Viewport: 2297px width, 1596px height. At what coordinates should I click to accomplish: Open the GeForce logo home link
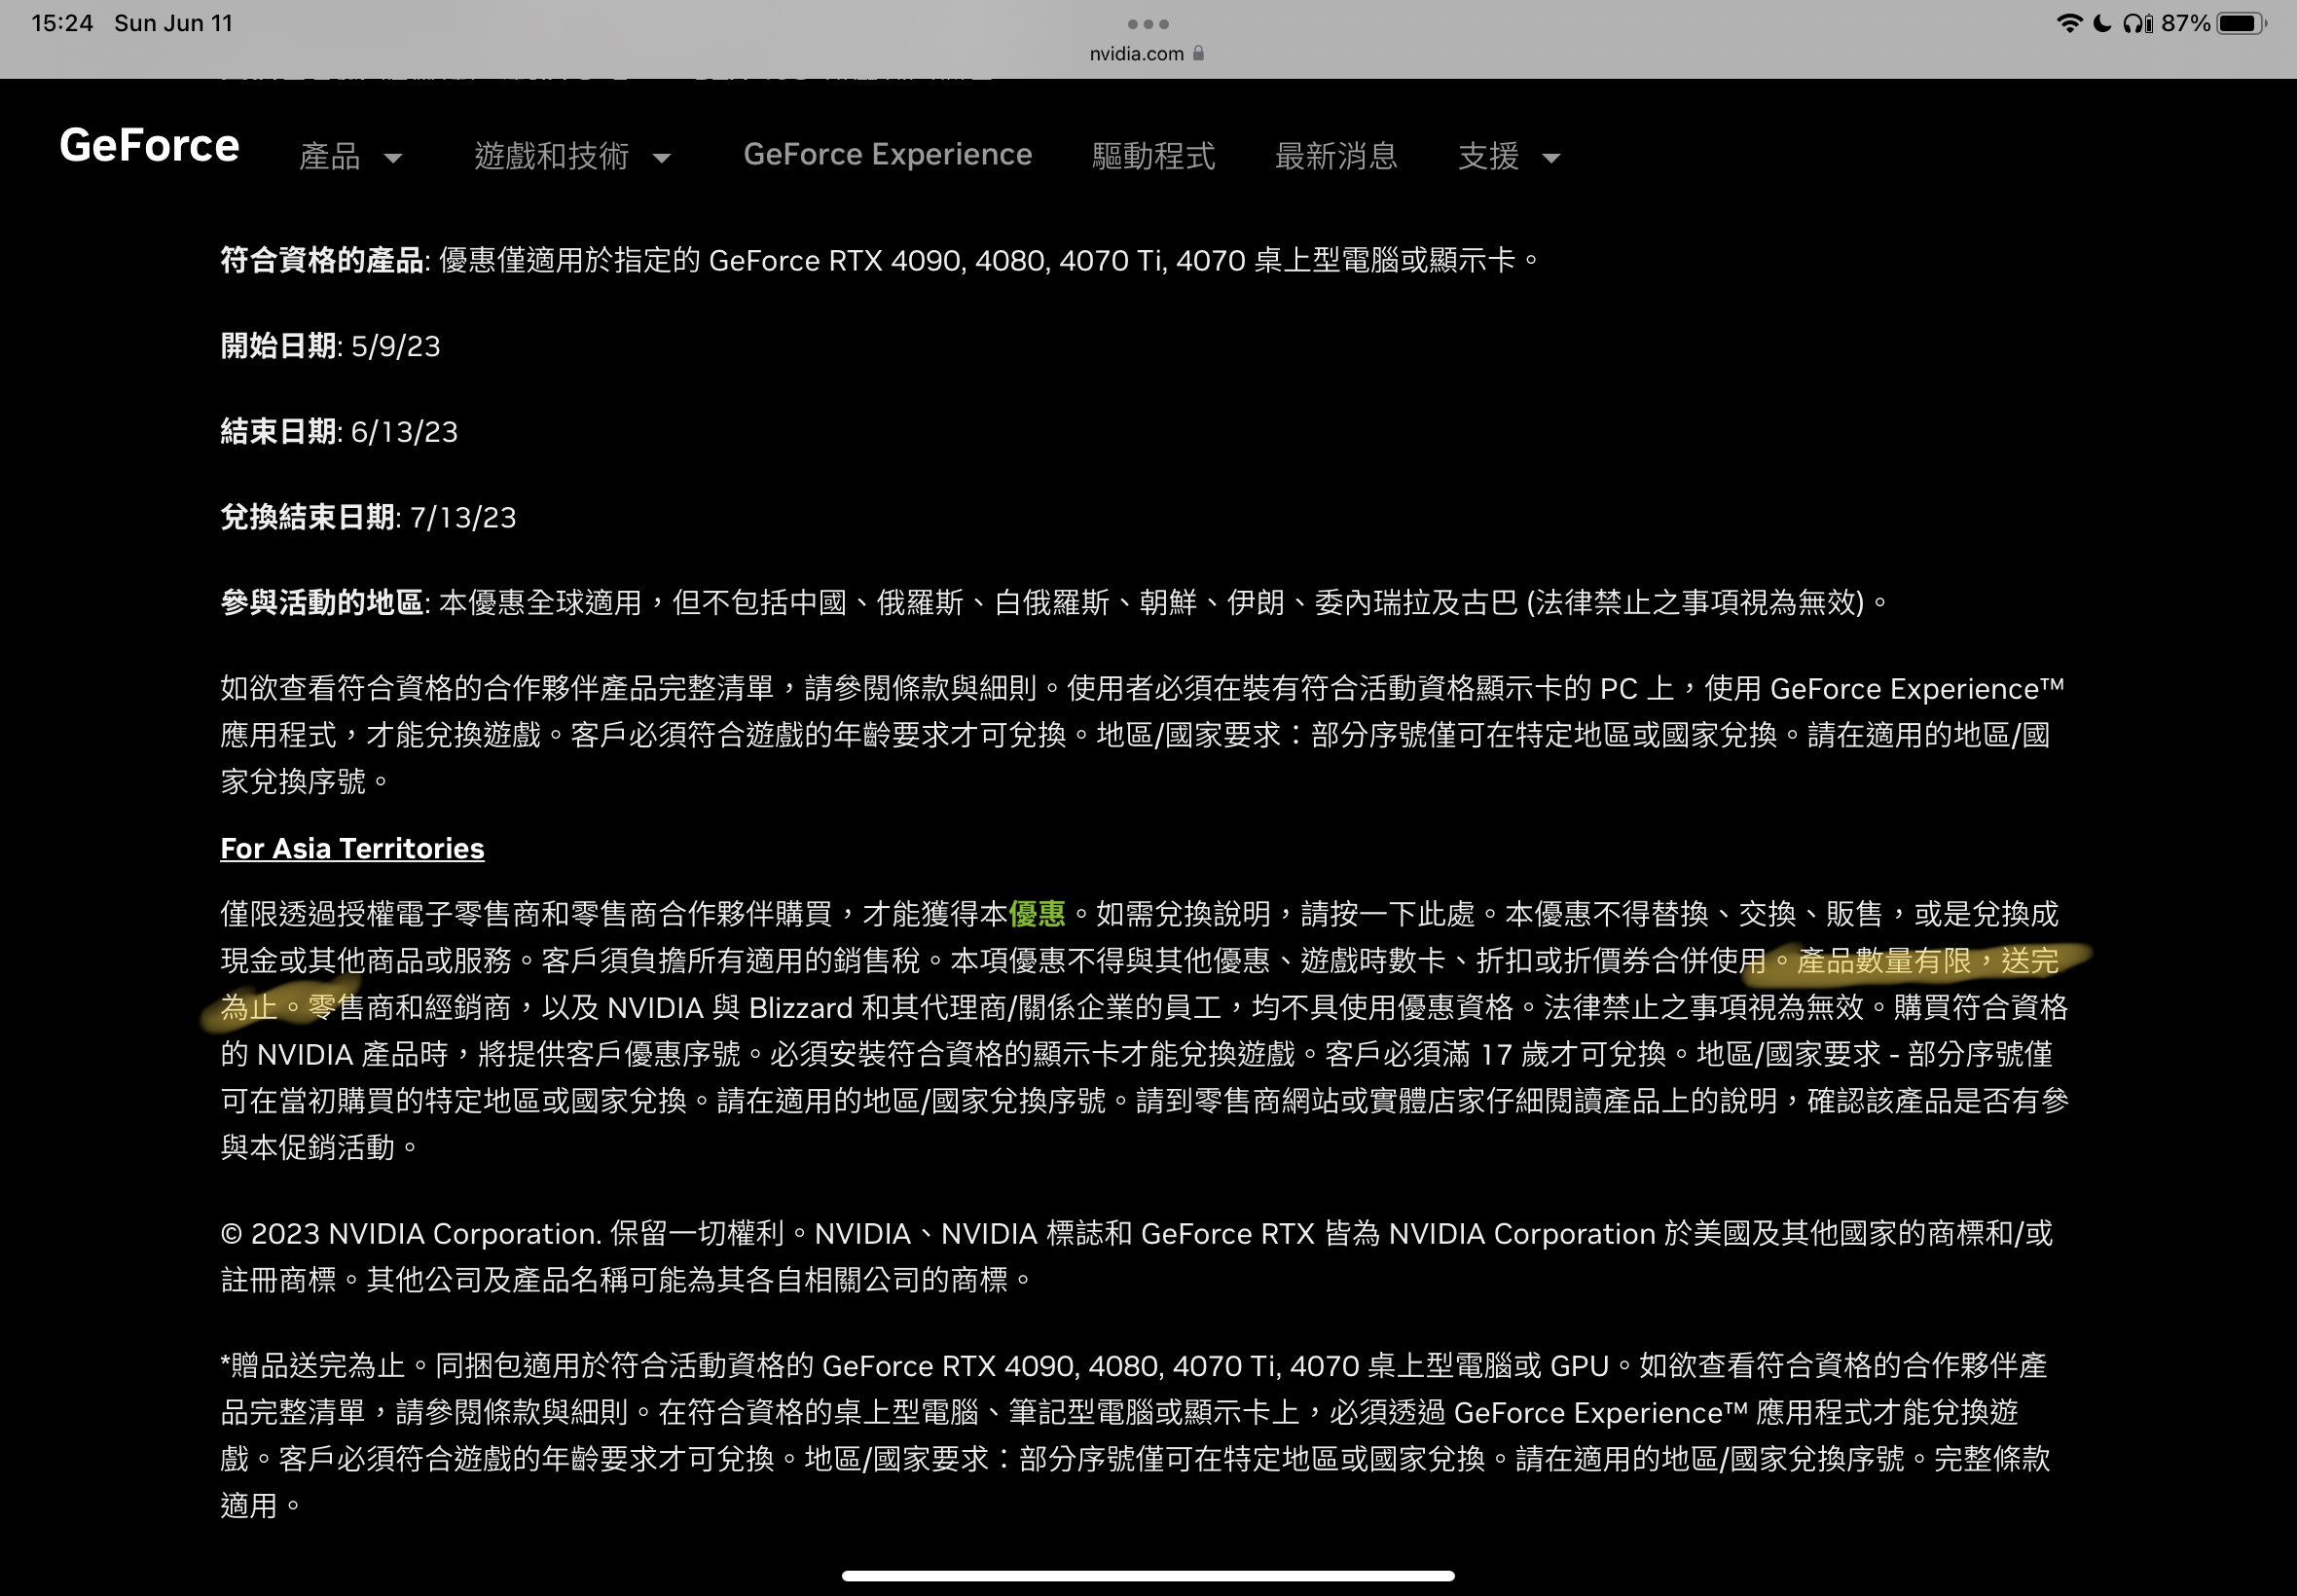[x=150, y=145]
